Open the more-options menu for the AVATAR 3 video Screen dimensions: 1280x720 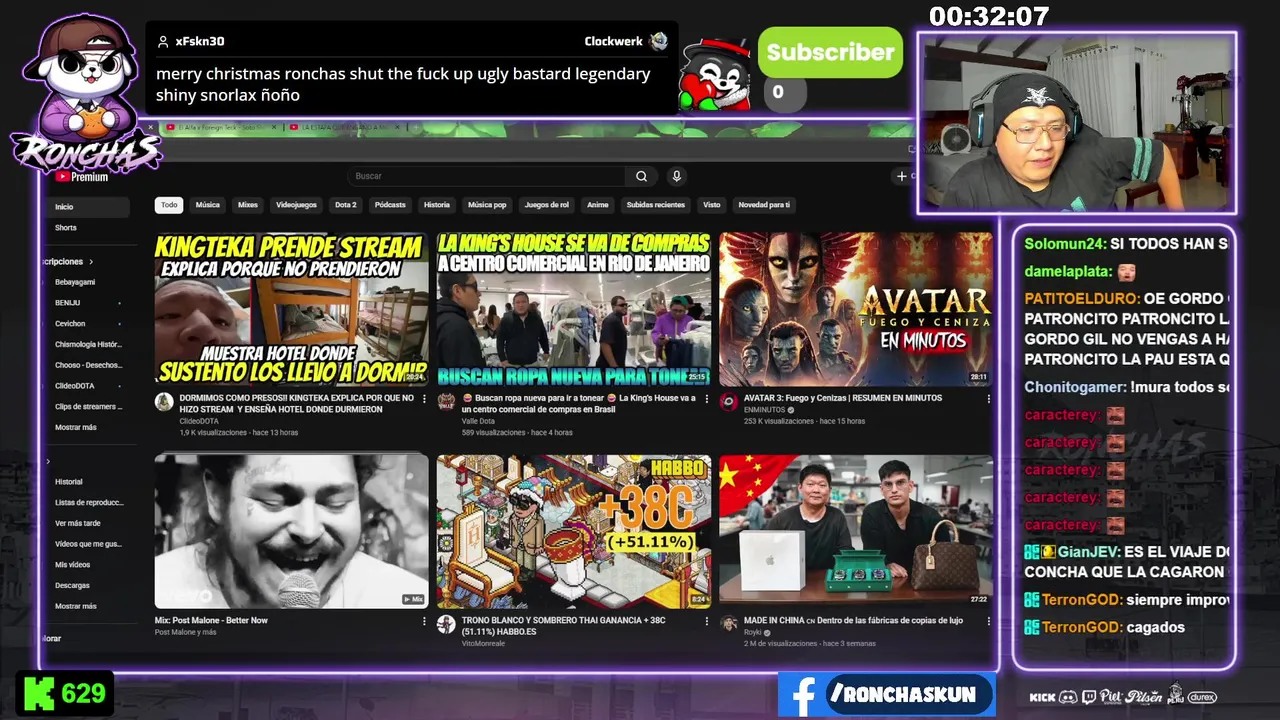988,399
